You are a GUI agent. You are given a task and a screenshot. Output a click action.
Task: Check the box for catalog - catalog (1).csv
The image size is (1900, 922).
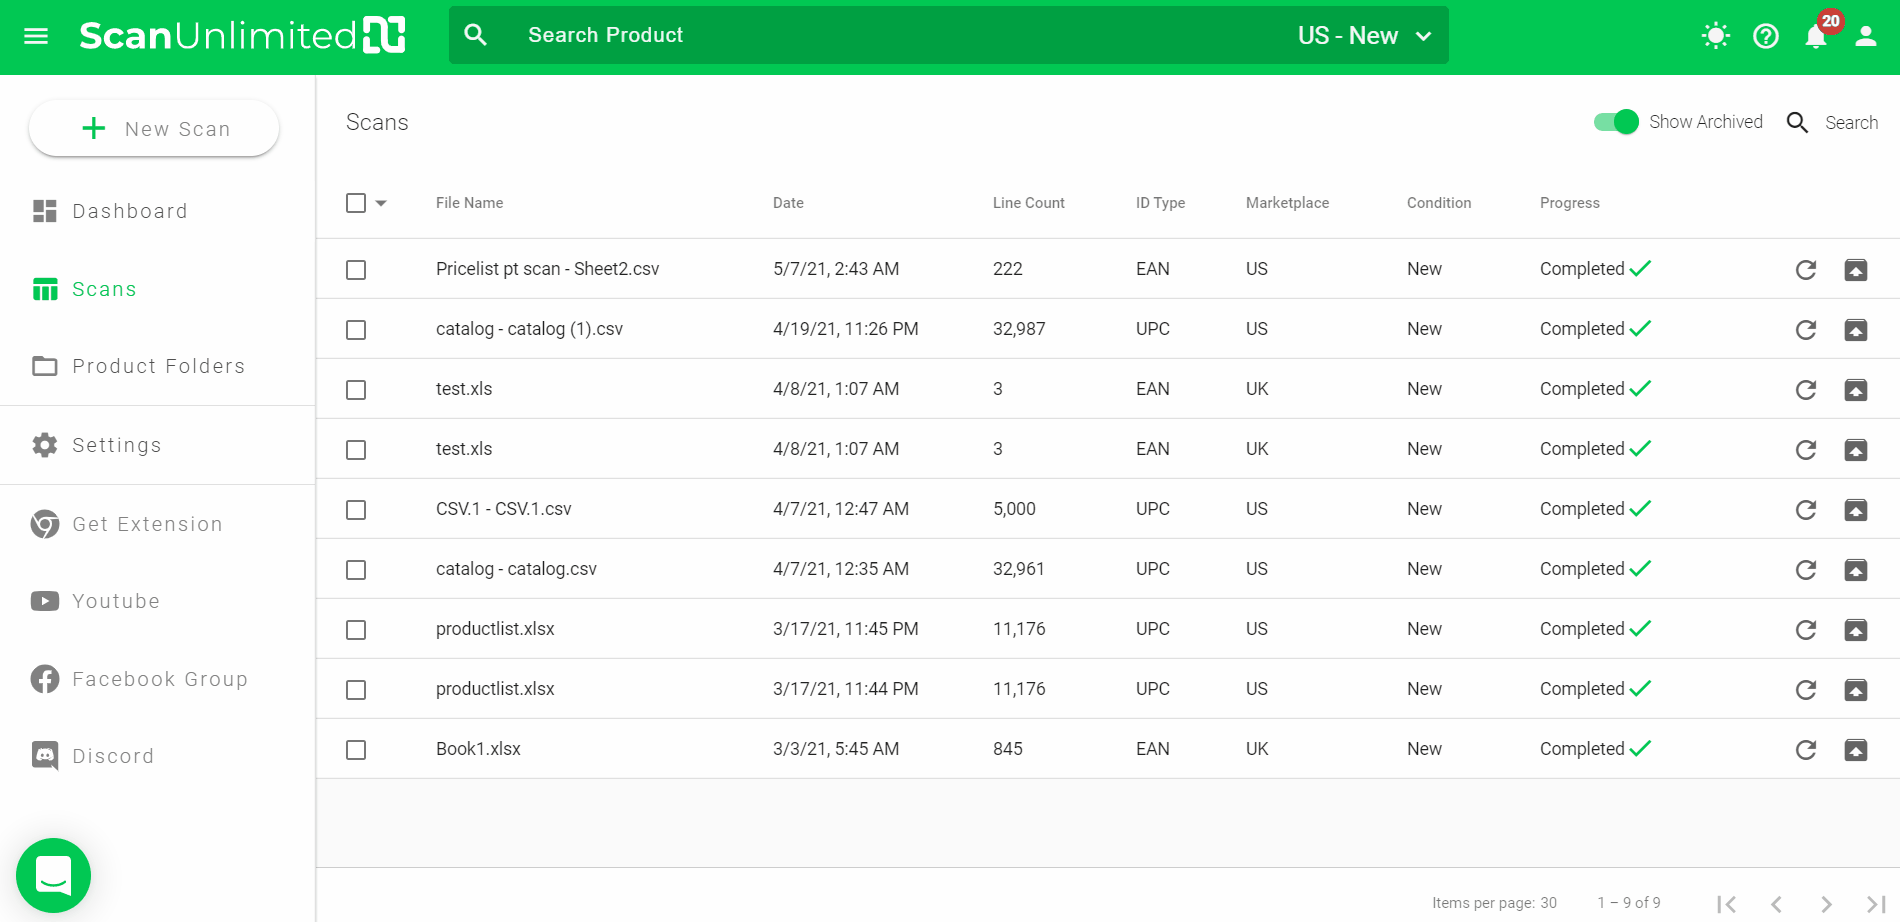click(356, 330)
